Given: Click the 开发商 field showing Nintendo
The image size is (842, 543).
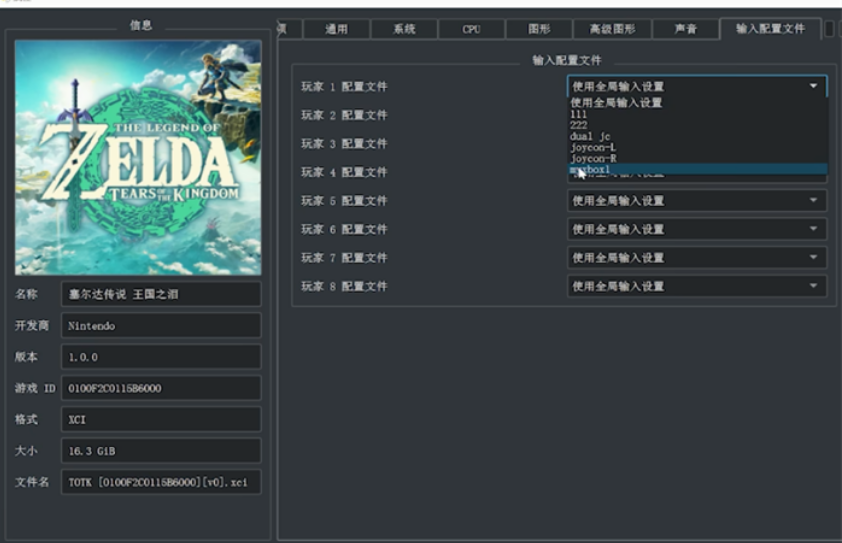Looking at the screenshot, I should tap(161, 325).
